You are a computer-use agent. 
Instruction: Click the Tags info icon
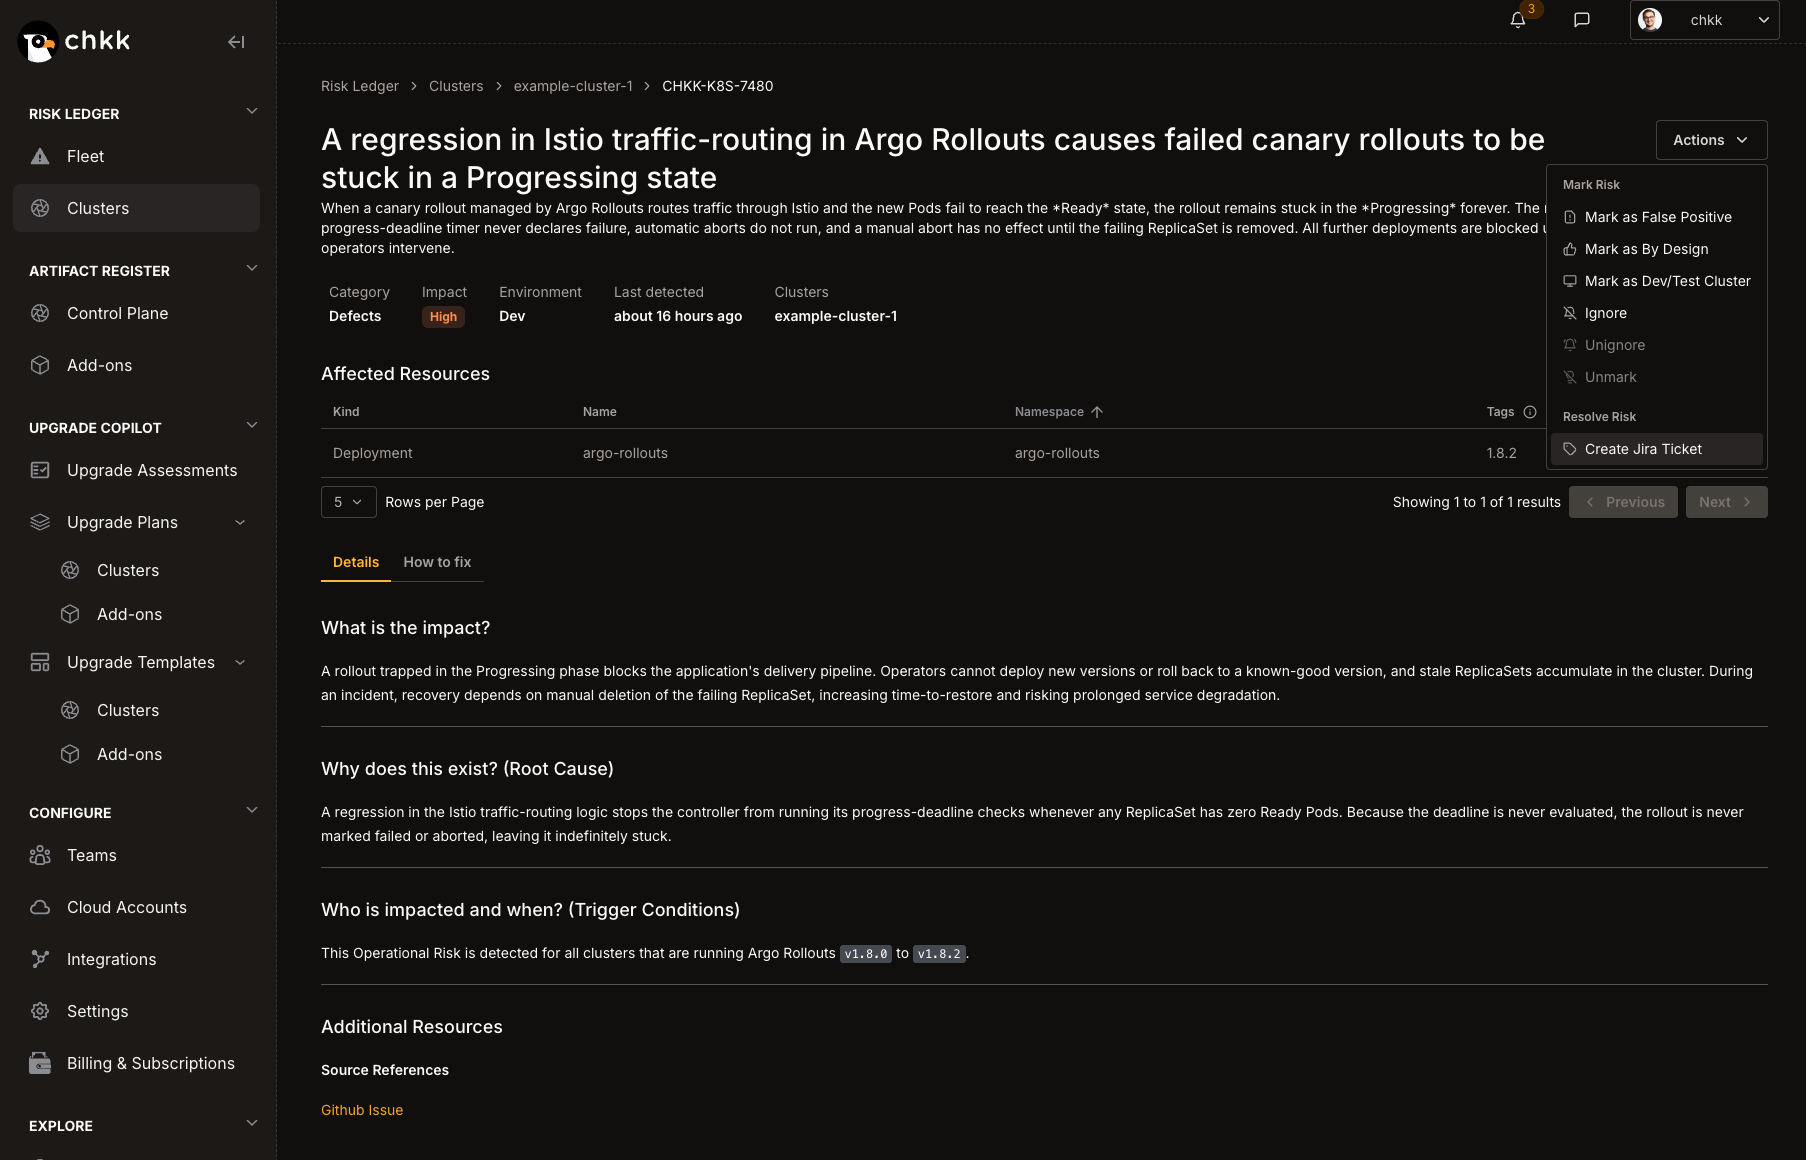(x=1530, y=412)
